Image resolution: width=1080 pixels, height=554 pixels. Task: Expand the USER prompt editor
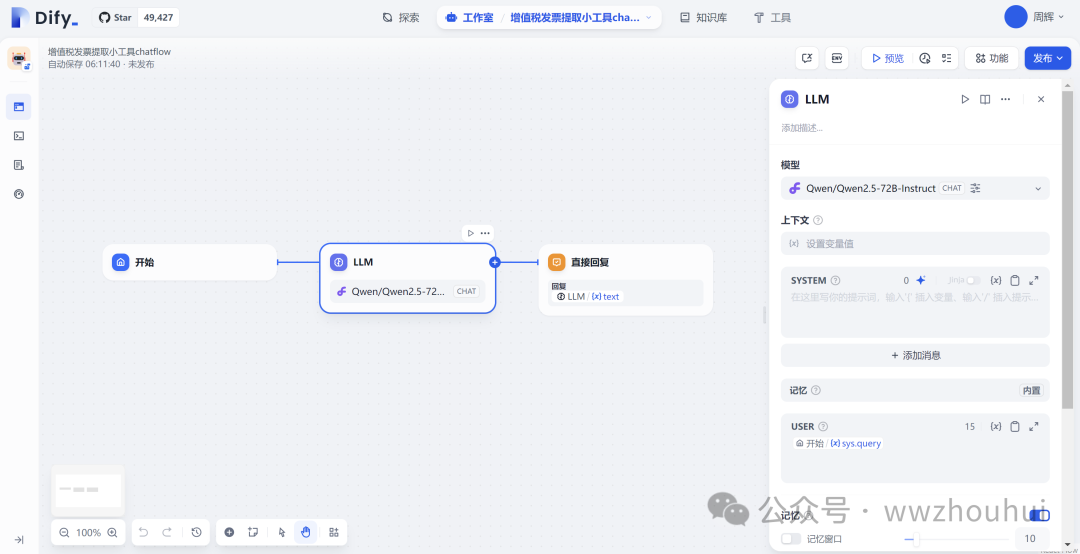1034,427
